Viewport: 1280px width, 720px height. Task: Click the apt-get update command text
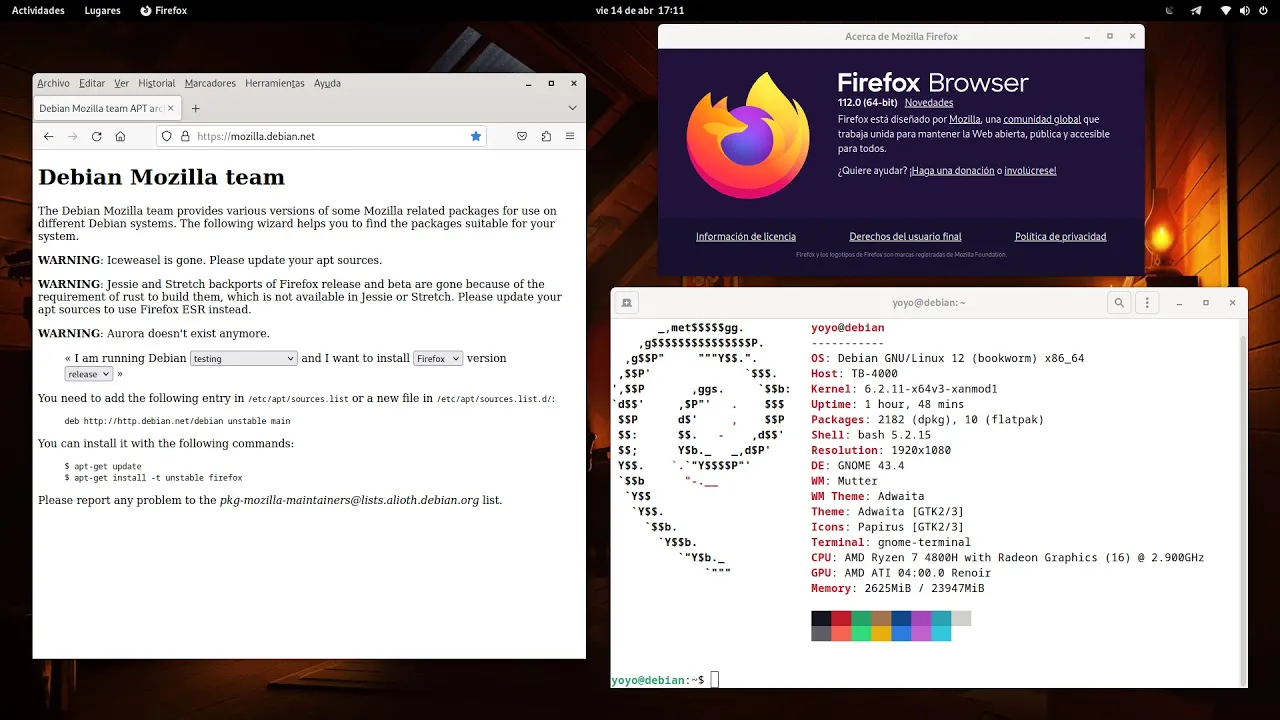click(x=103, y=466)
